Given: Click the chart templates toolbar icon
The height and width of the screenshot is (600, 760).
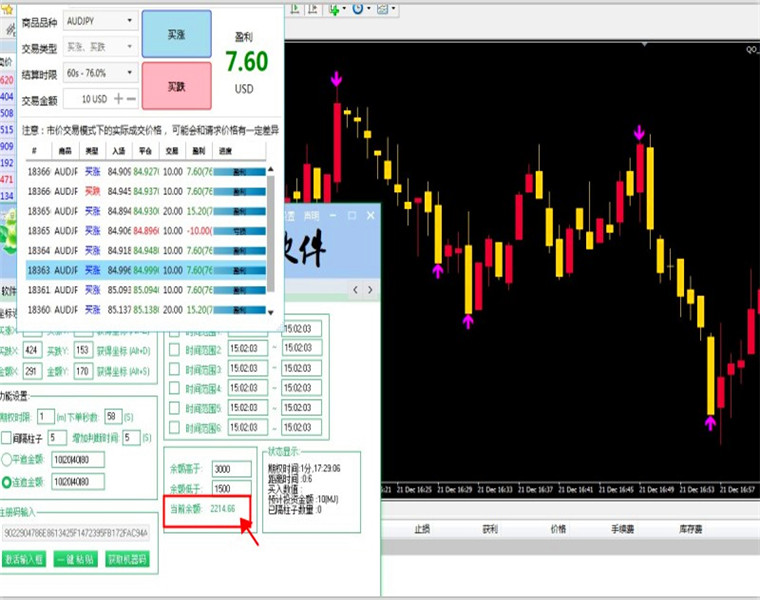Looking at the screenshot, I should [x=382, y=9].
